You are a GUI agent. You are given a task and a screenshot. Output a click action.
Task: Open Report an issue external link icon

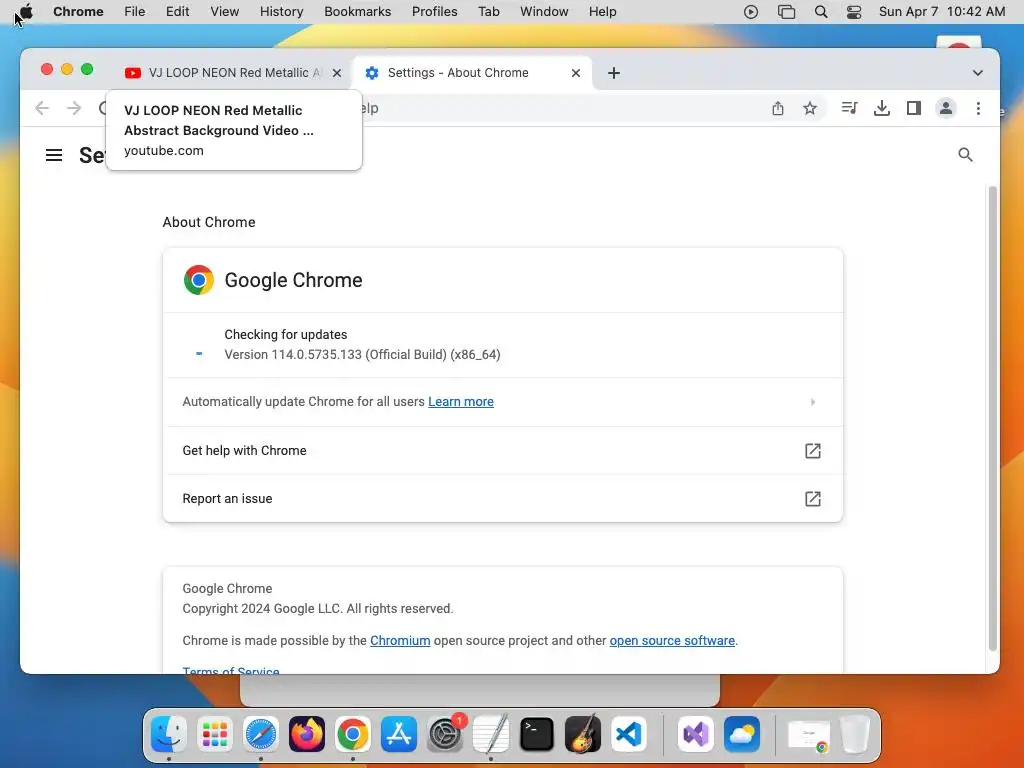(812, 499)
